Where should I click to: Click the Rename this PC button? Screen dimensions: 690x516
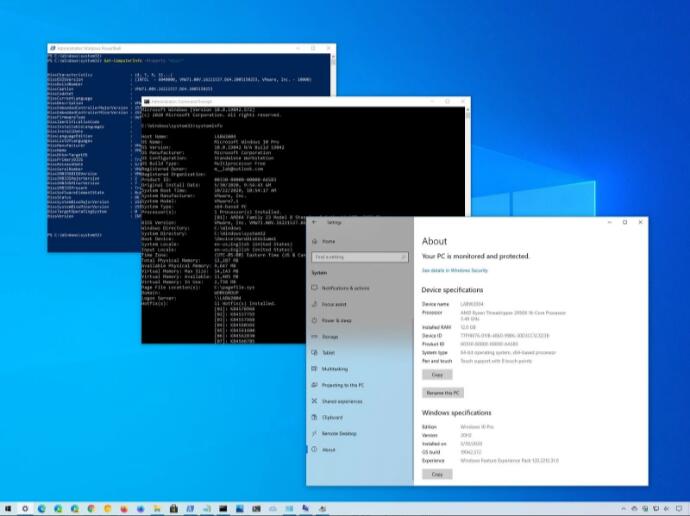coord(443,393)
